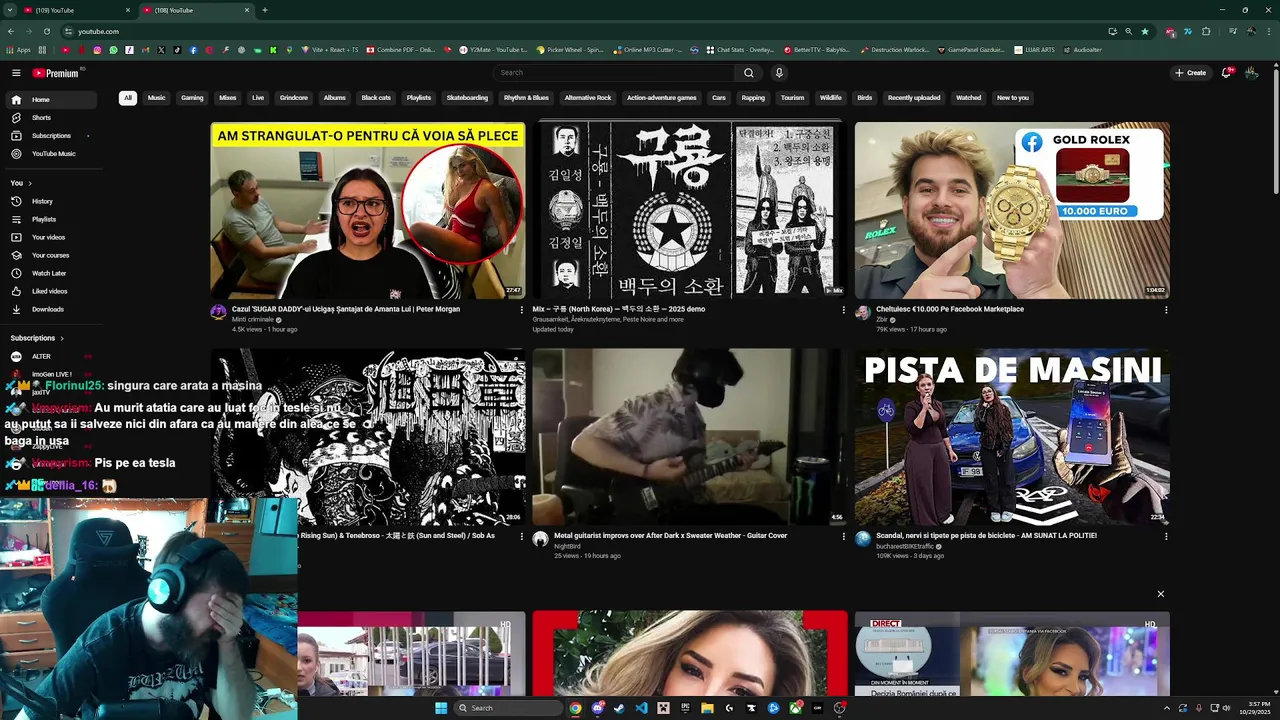Select the Gaming filter chip

pyautogui.click(x=192, y=98)
